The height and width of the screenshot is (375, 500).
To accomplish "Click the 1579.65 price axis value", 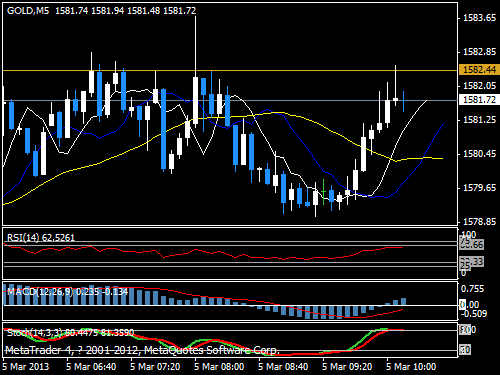I will click(x=480, y=188).
